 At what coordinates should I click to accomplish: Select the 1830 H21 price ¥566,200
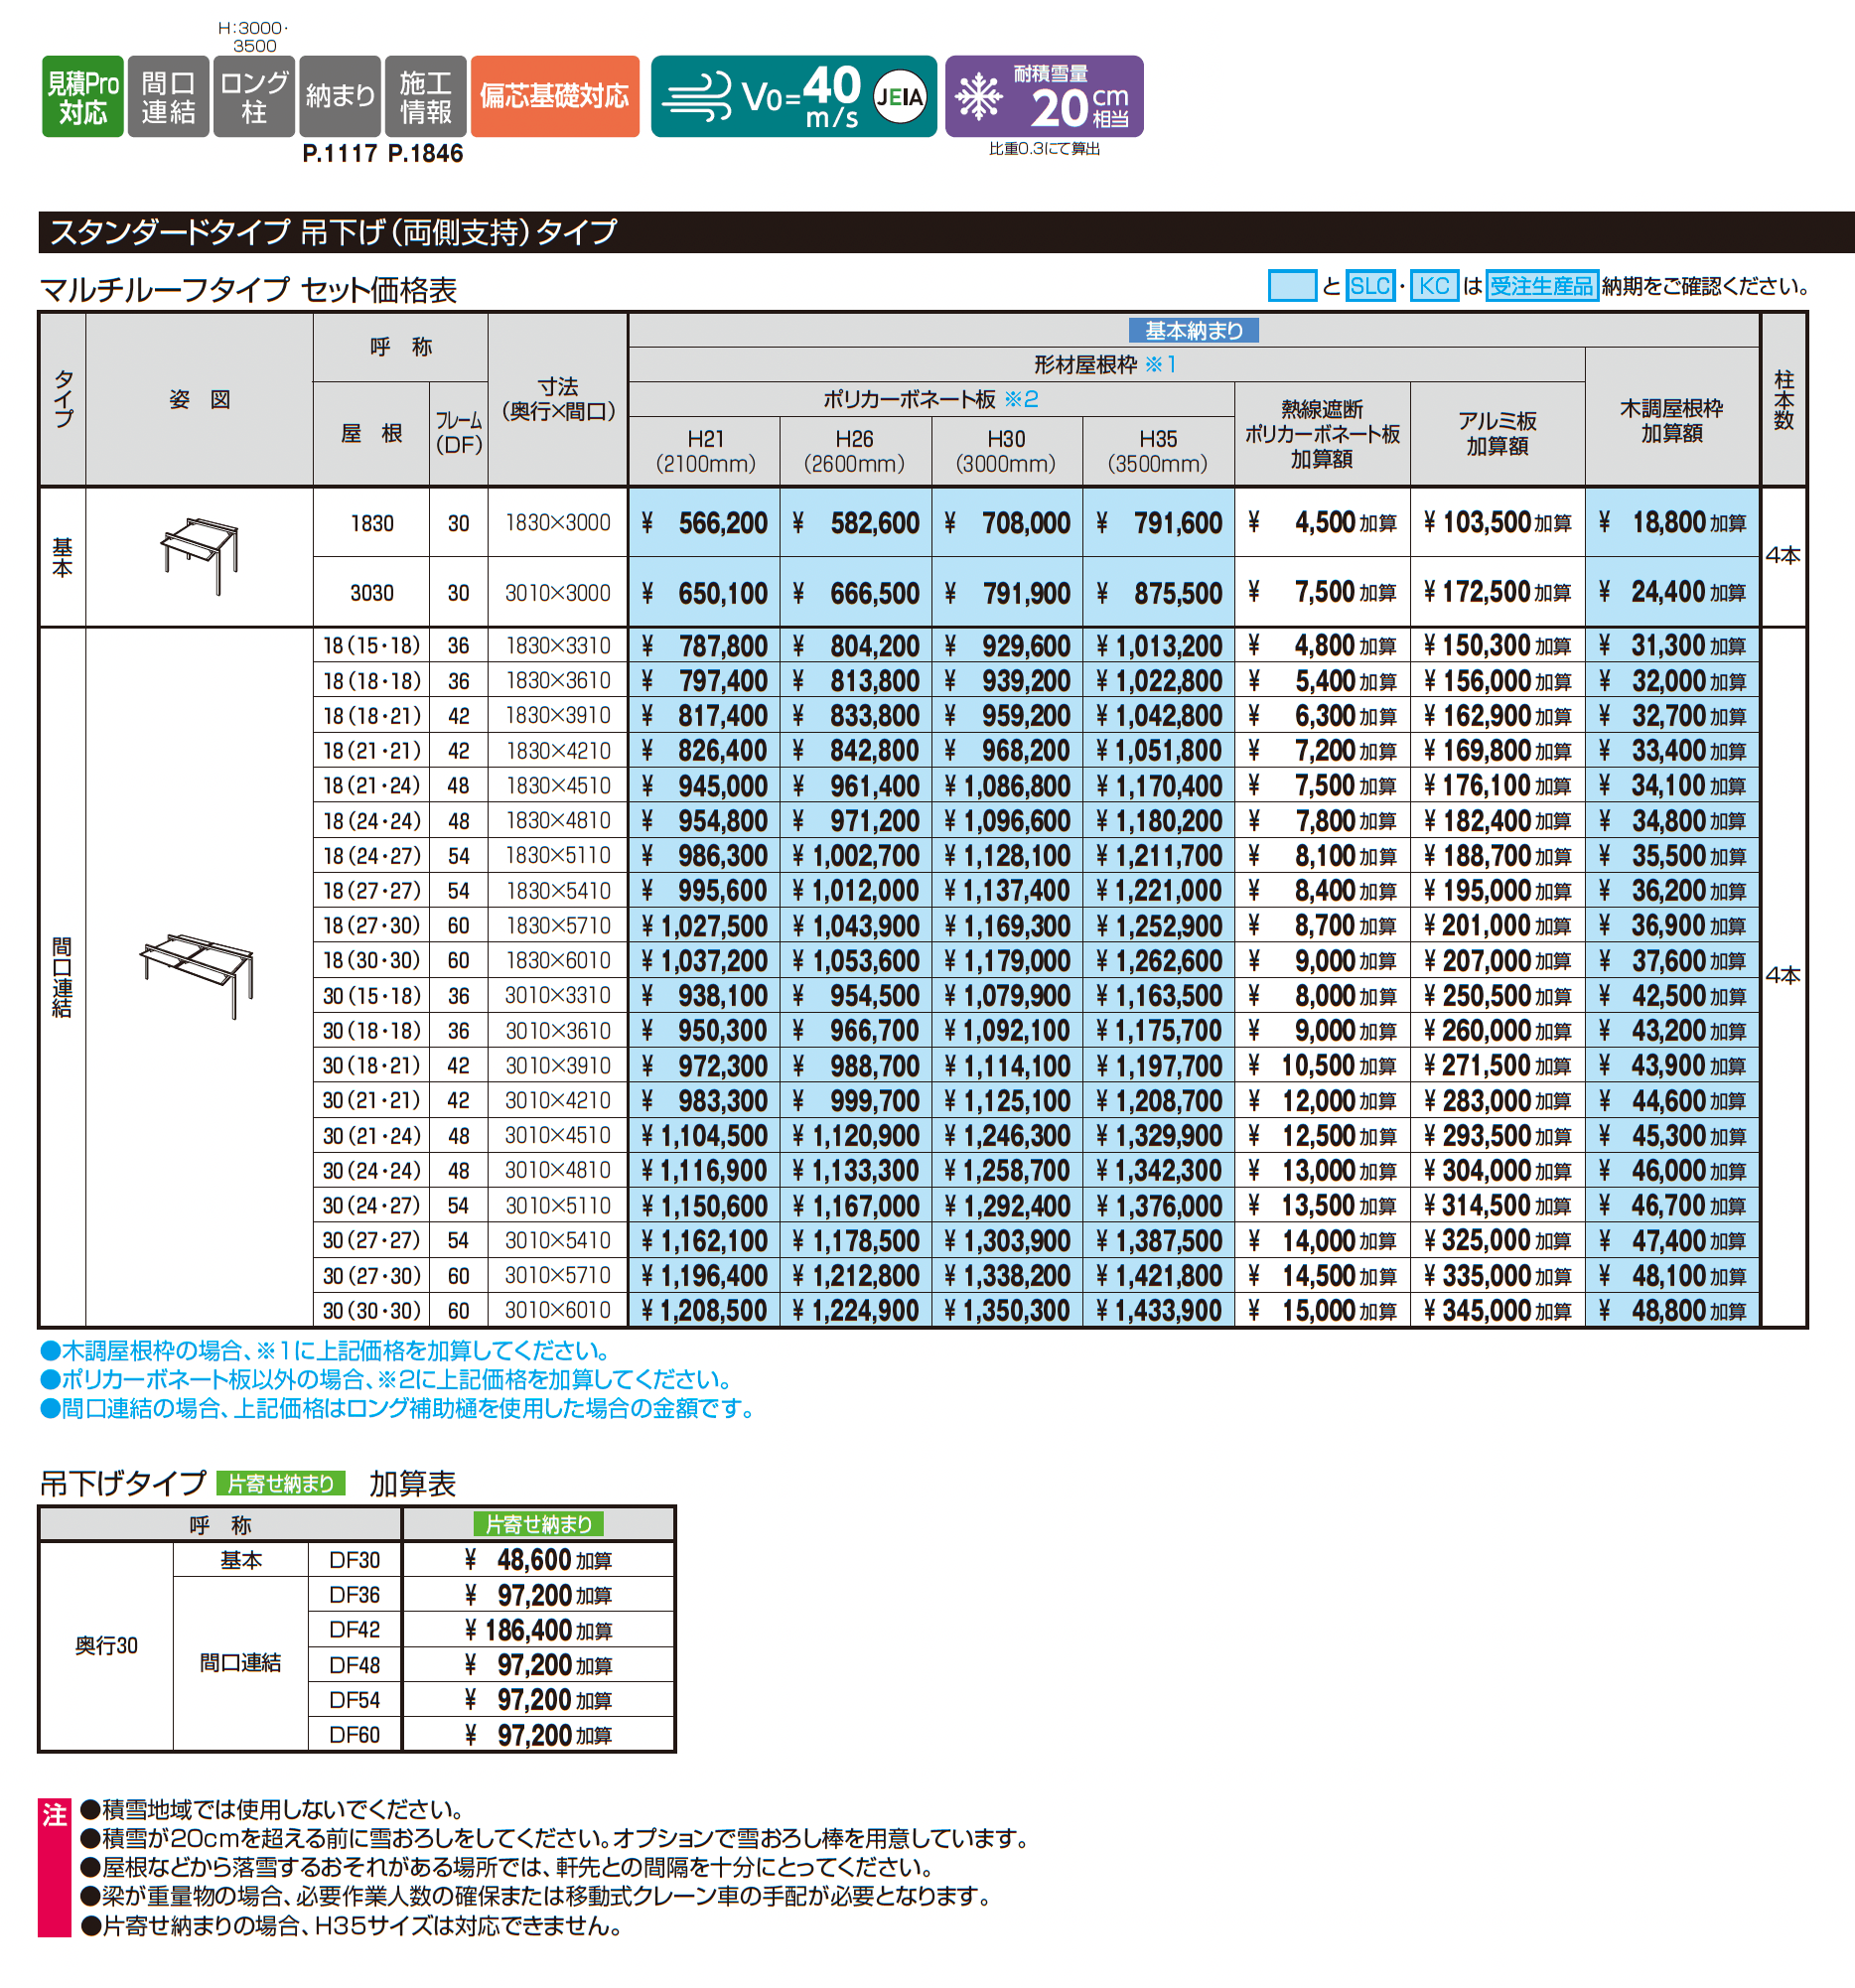click(704, 523)
